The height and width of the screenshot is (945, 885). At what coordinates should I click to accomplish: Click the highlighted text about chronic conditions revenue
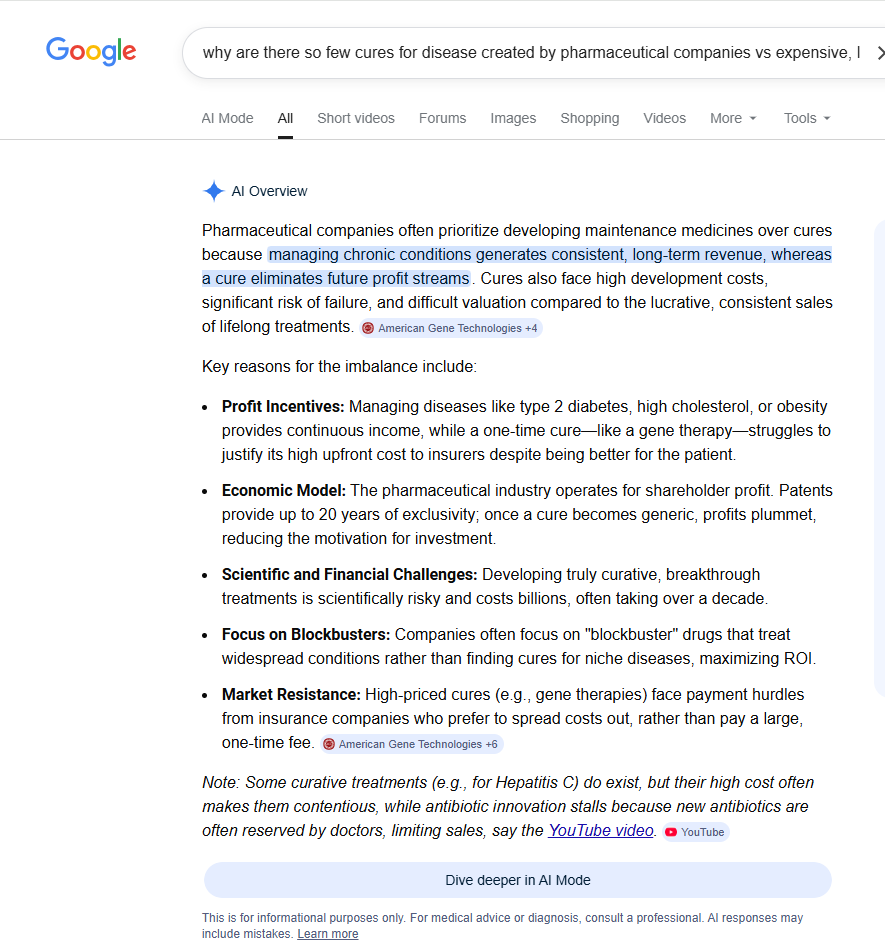coord(548,255)
